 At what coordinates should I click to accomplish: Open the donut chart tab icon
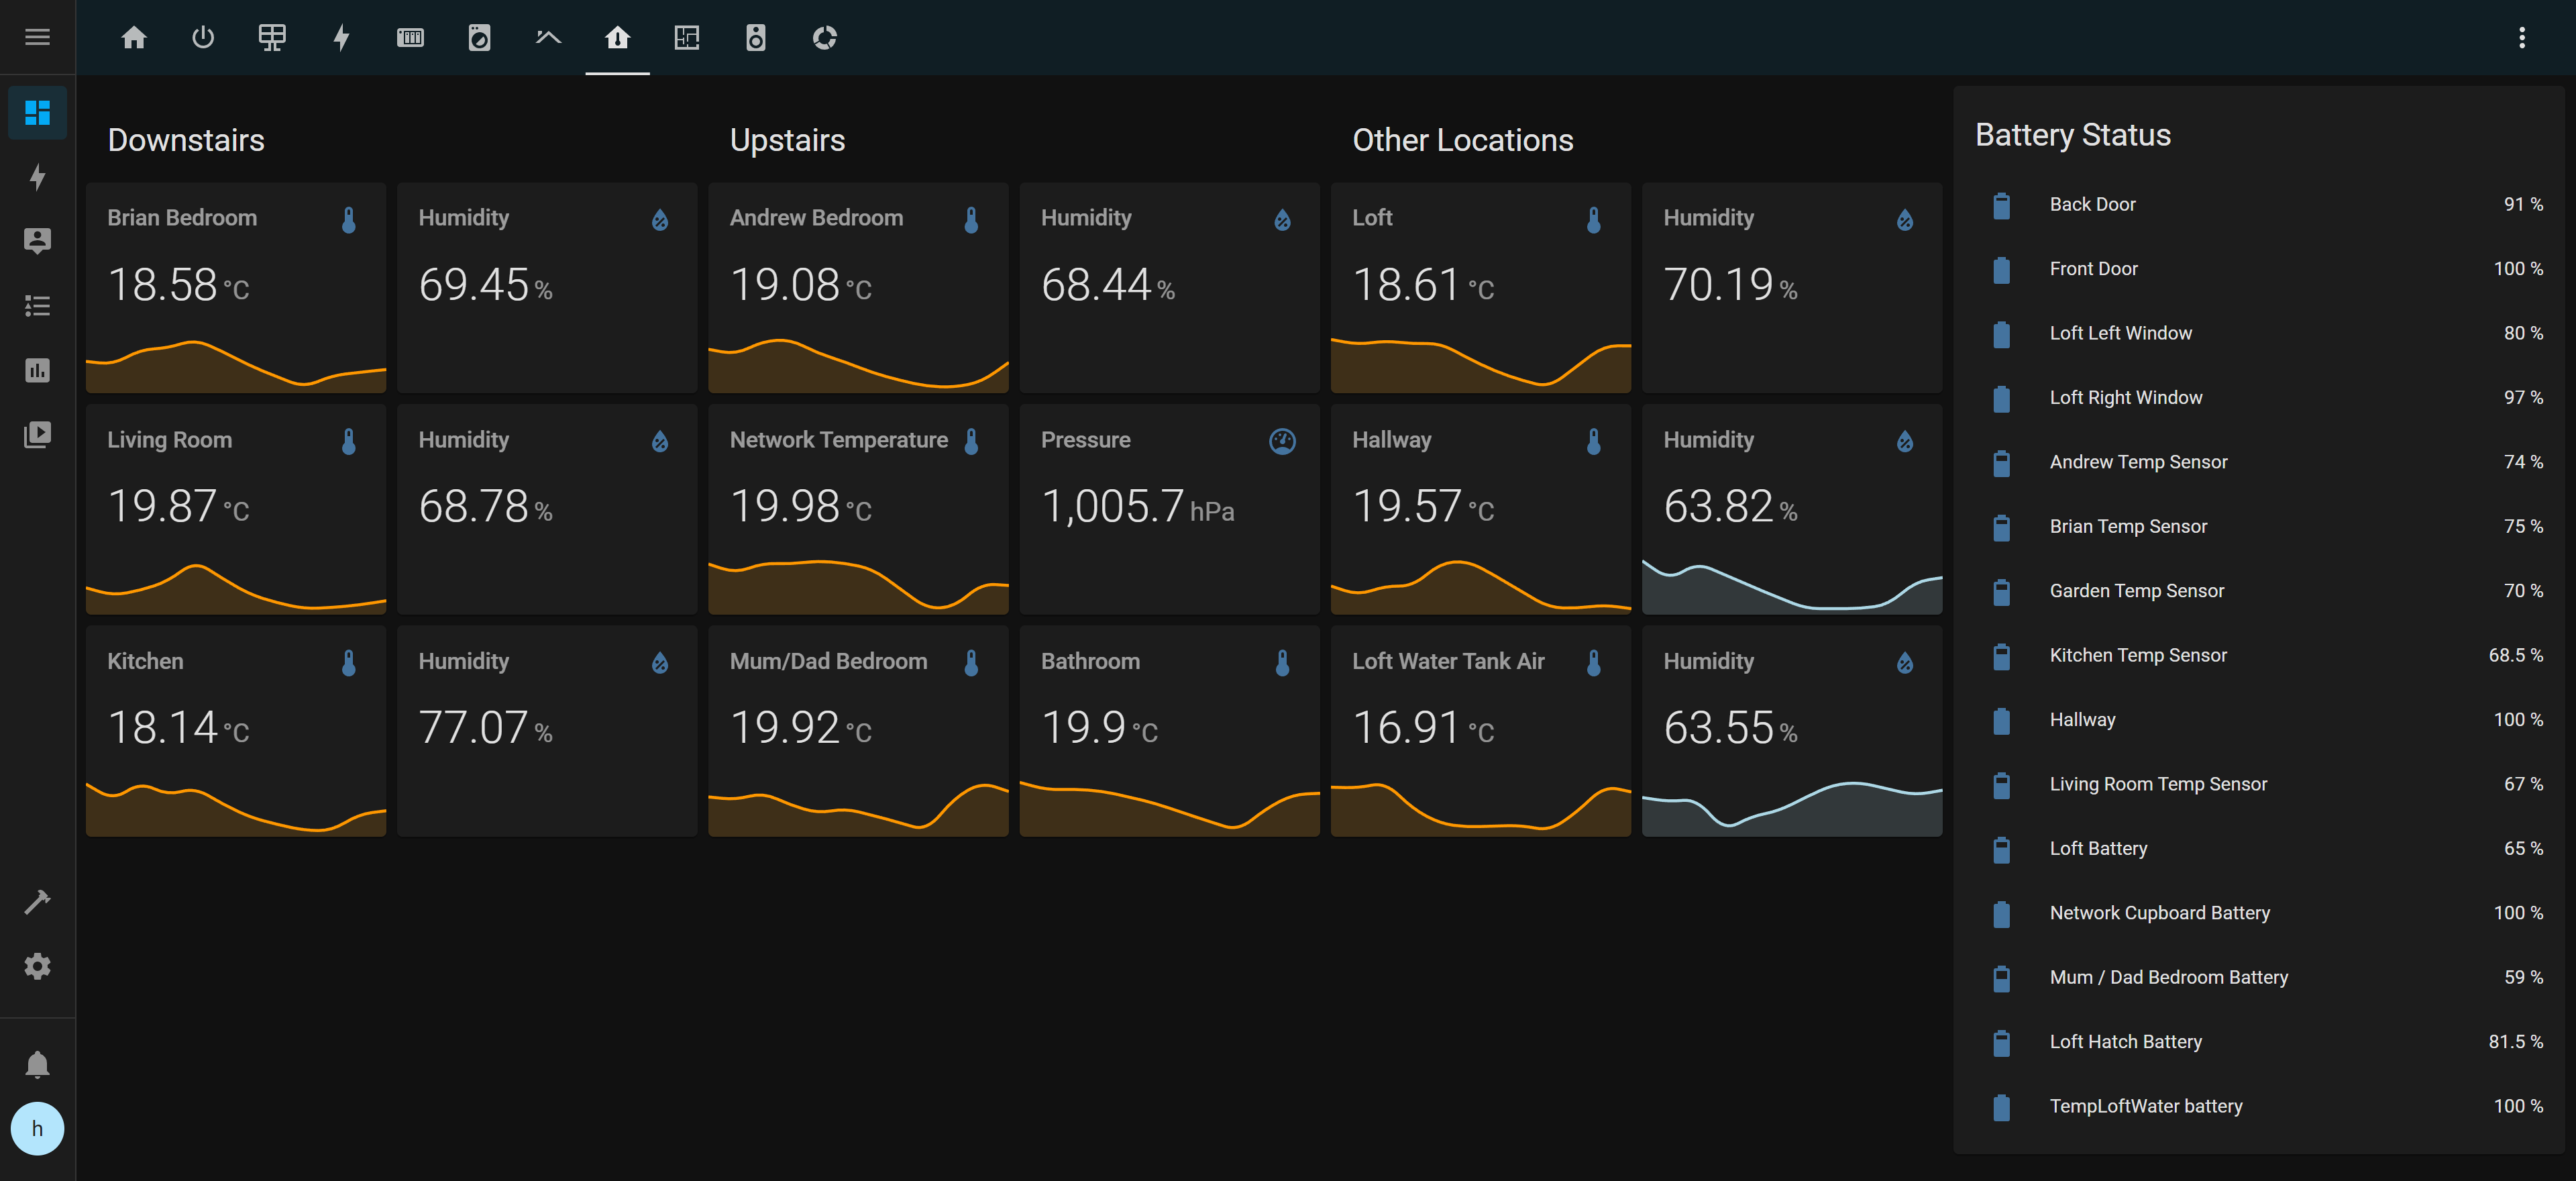pos(824,38)
